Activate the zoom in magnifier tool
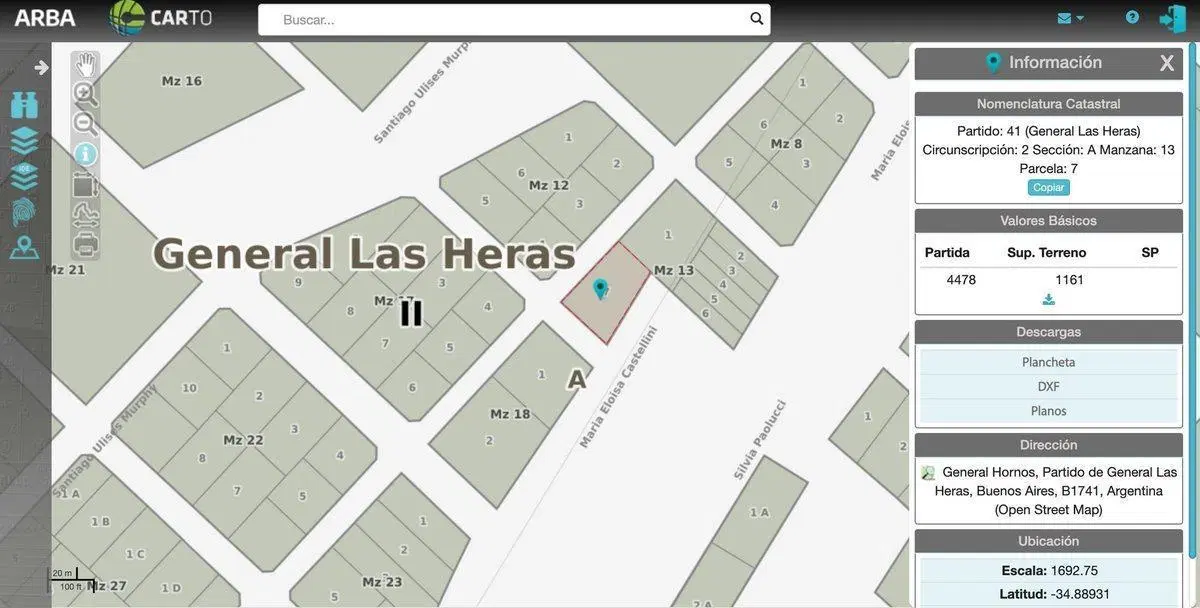Screen dimensions: 1200x608 (x=85, y=94)
